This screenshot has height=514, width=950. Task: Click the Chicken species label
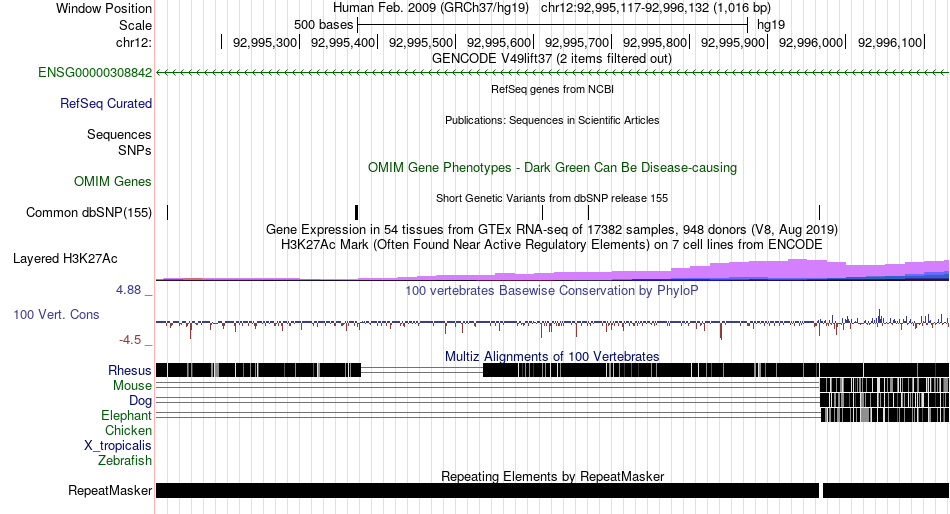[128, 430]
